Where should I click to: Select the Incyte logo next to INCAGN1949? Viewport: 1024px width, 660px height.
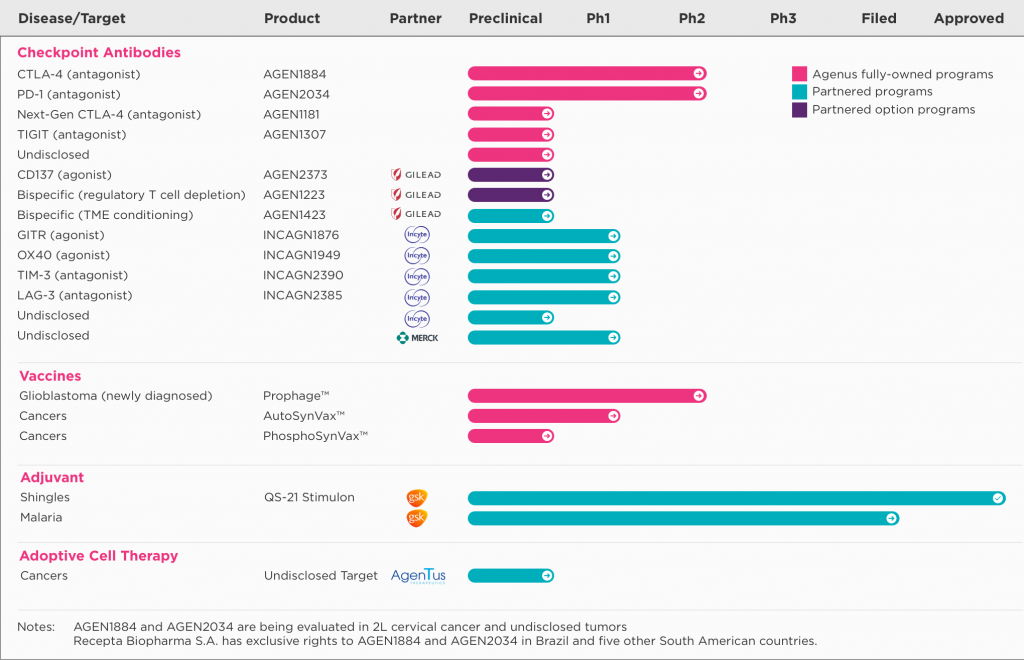click(417, 255)
